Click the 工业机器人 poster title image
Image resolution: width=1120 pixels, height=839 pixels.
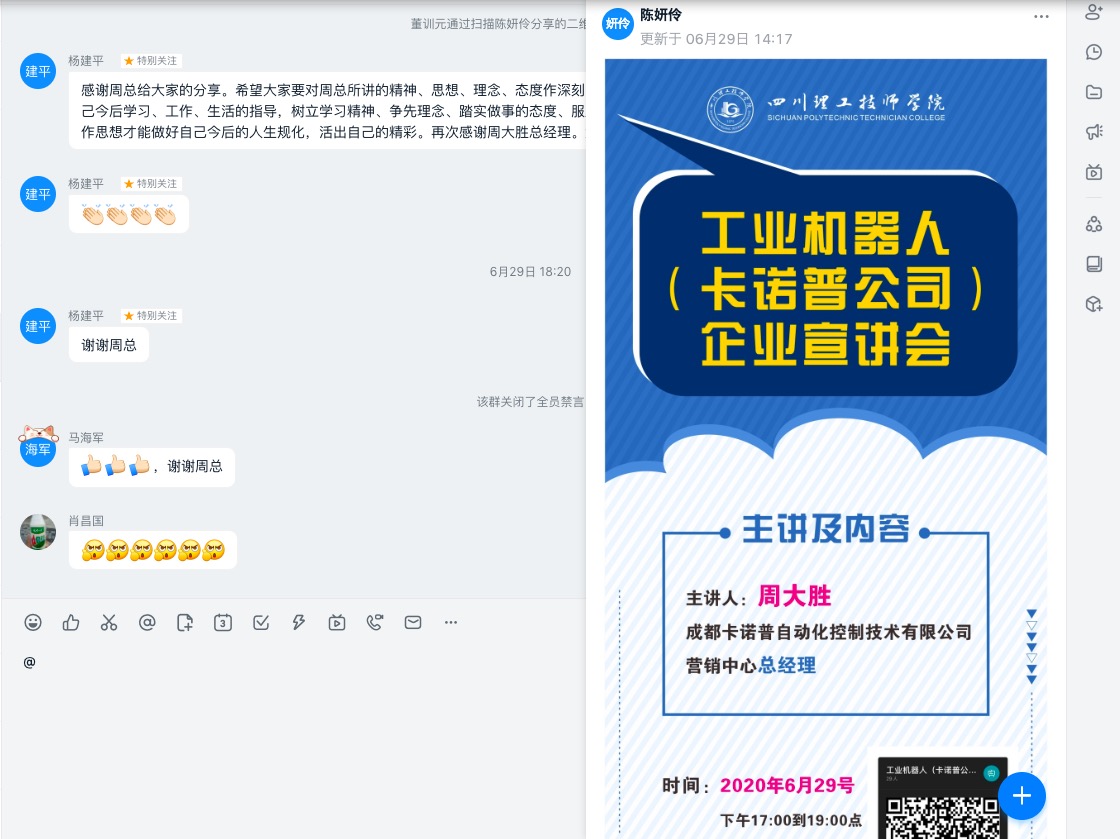826,287
